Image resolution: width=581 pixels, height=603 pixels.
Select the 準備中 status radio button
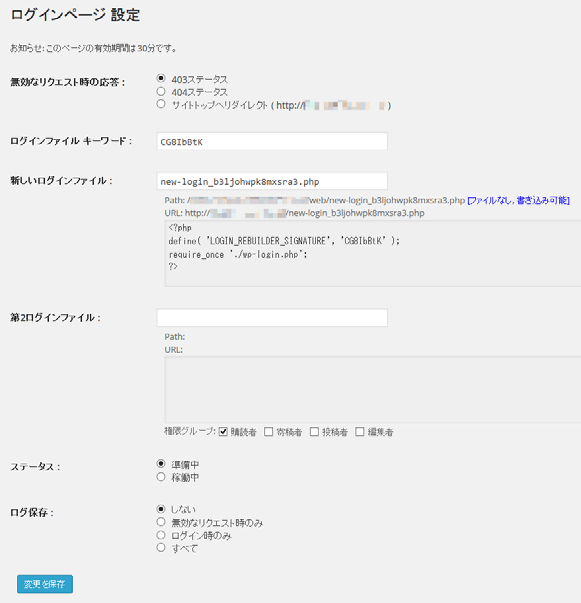pyautogui.click(x=161, y=464)
